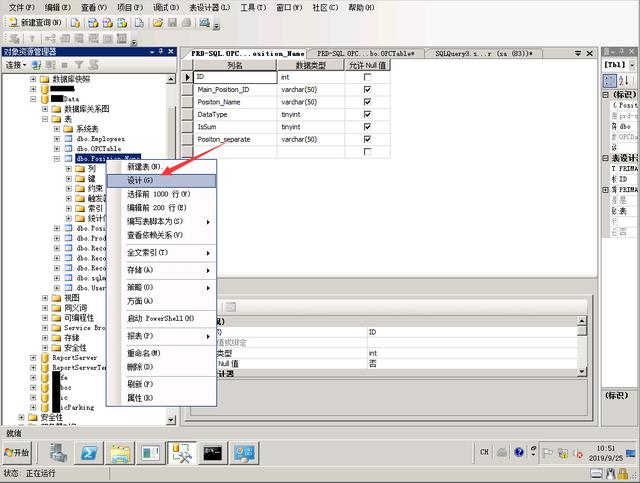Expand the dbo.Employees table node
640x483 pixels.
(x=57, y=139)
